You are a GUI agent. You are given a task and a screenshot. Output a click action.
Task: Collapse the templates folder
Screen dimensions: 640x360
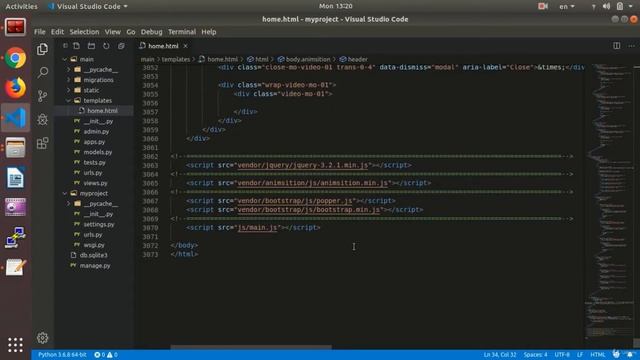pos(69,100)
